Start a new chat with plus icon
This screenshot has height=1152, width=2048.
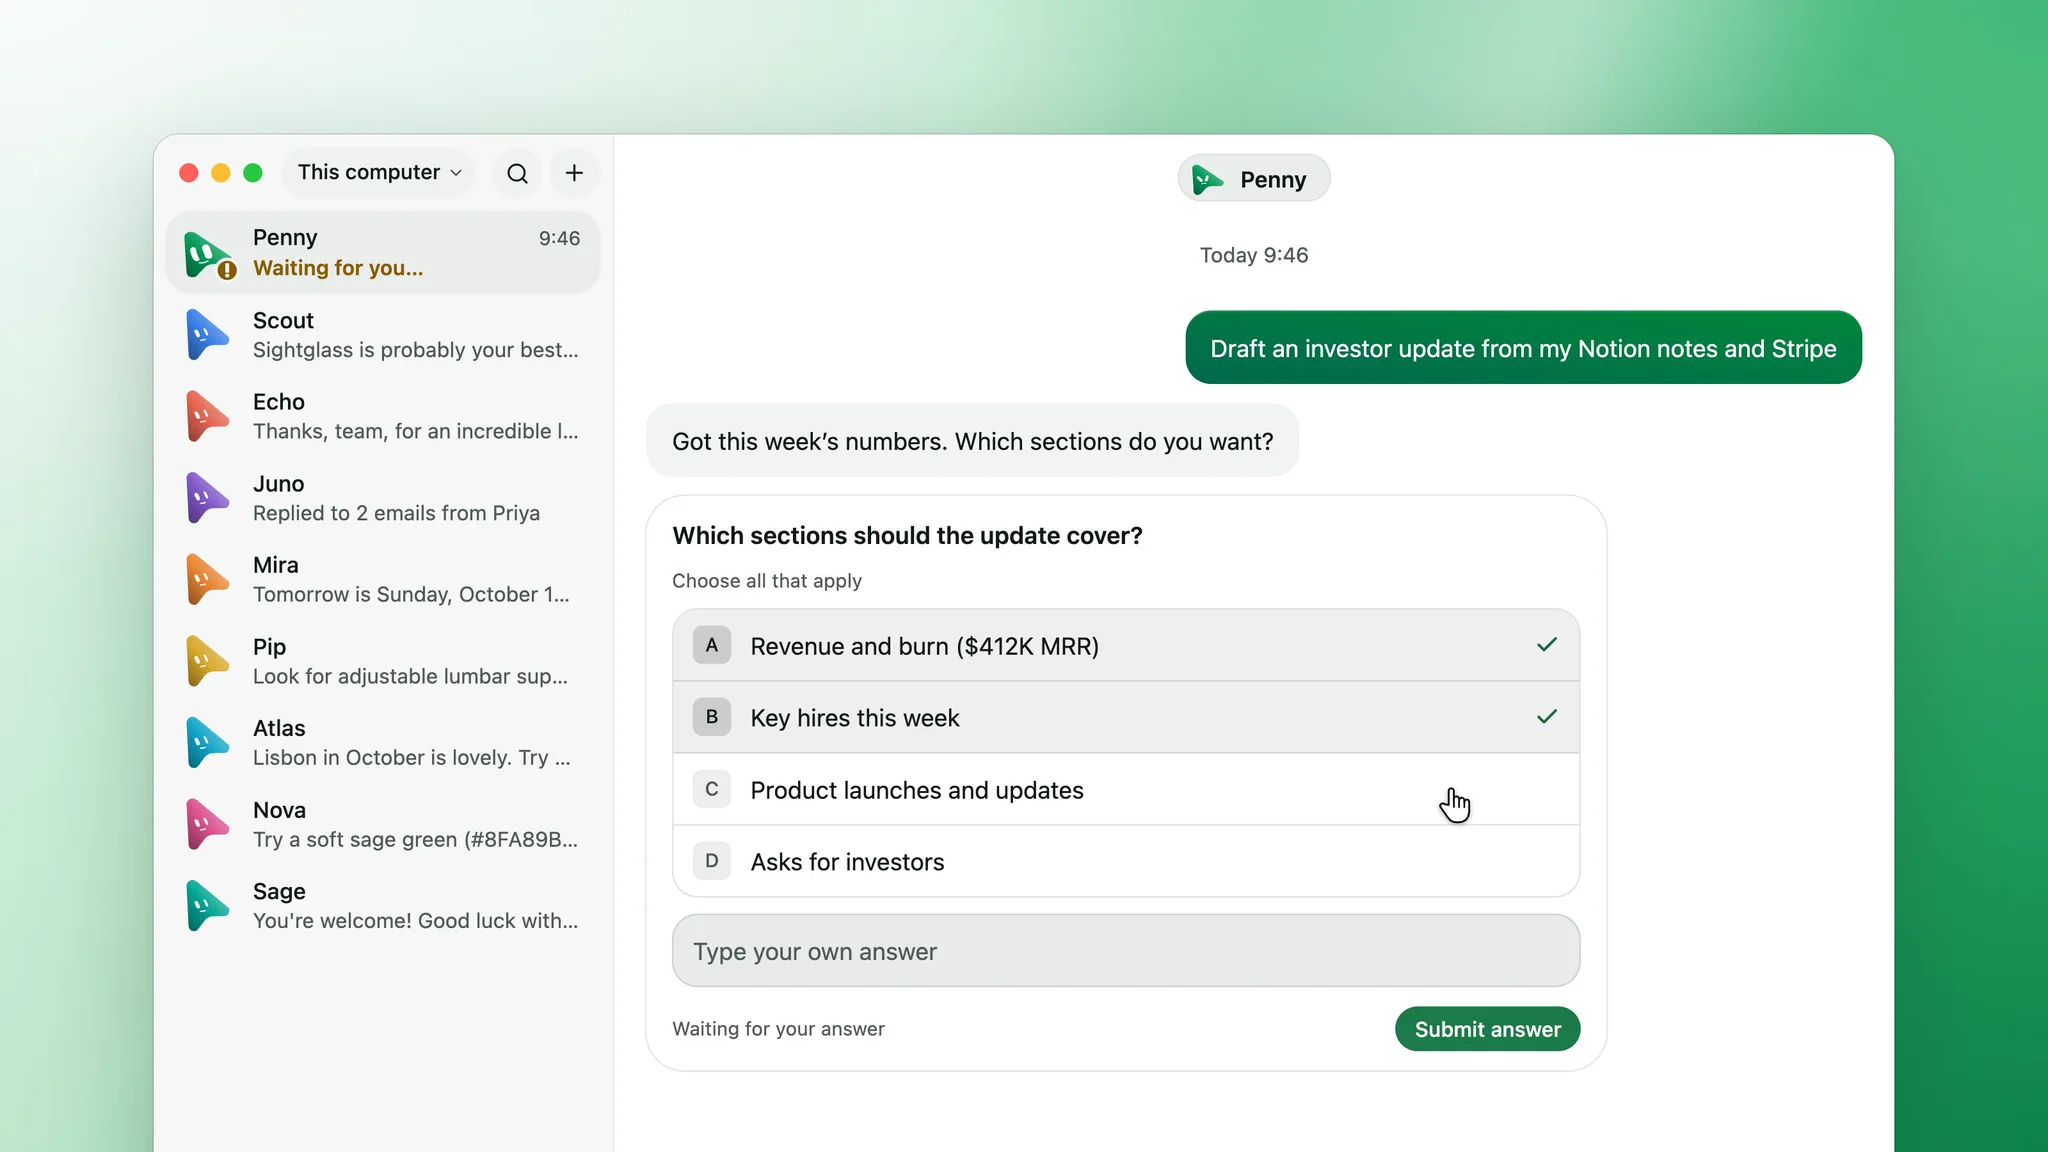pos(574,173)
